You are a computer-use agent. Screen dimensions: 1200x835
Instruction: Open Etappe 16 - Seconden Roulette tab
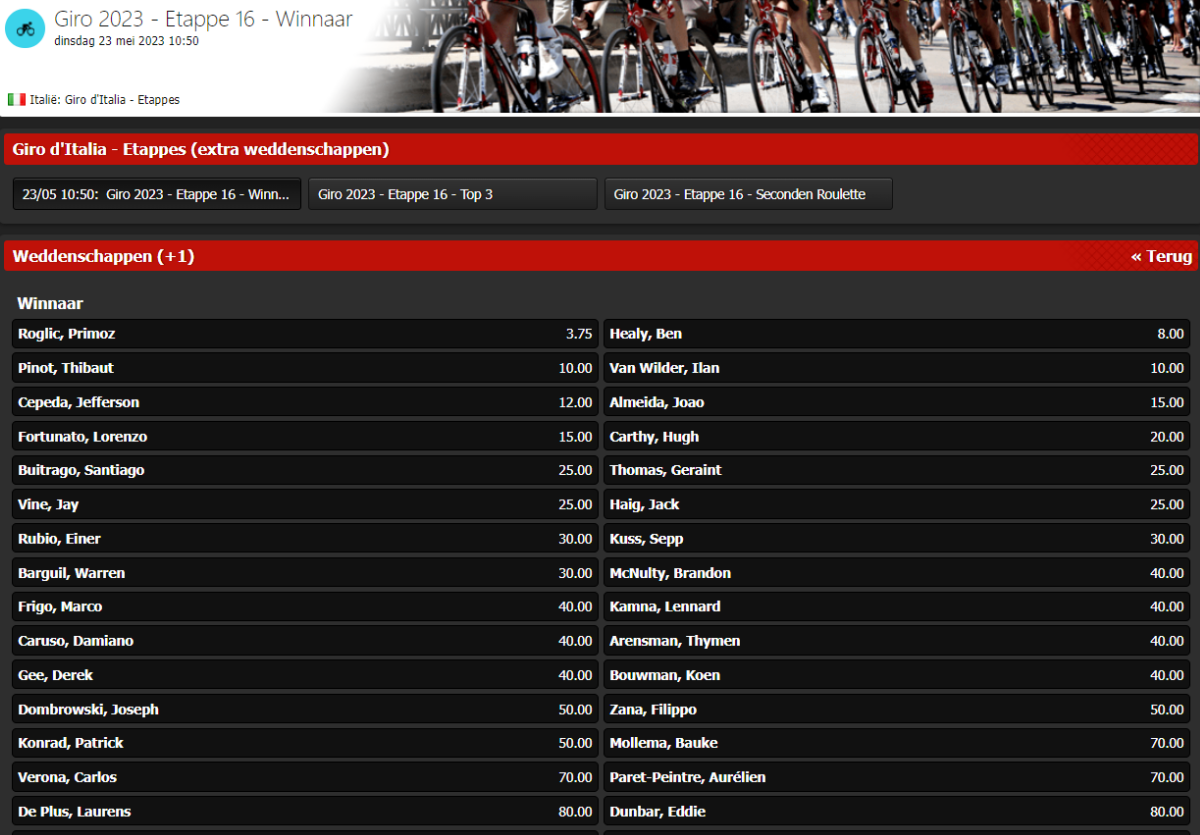click(748, 194)
